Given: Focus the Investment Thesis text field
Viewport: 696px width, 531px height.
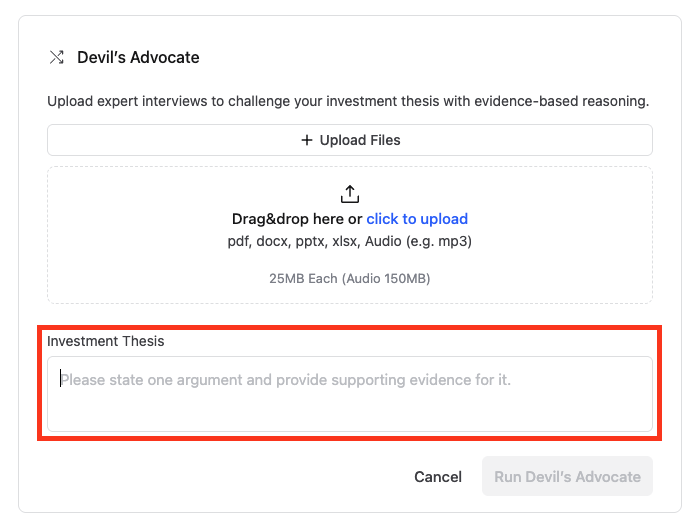Looking at the screenshot, I should [x=350, y=394].
